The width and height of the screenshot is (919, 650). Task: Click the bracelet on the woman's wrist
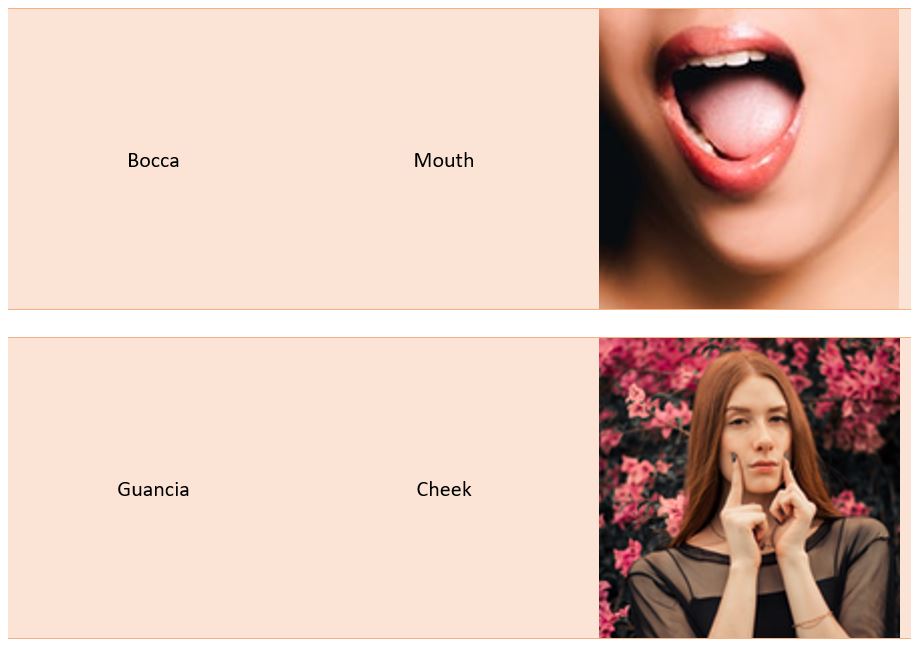[x=814, y=620]
